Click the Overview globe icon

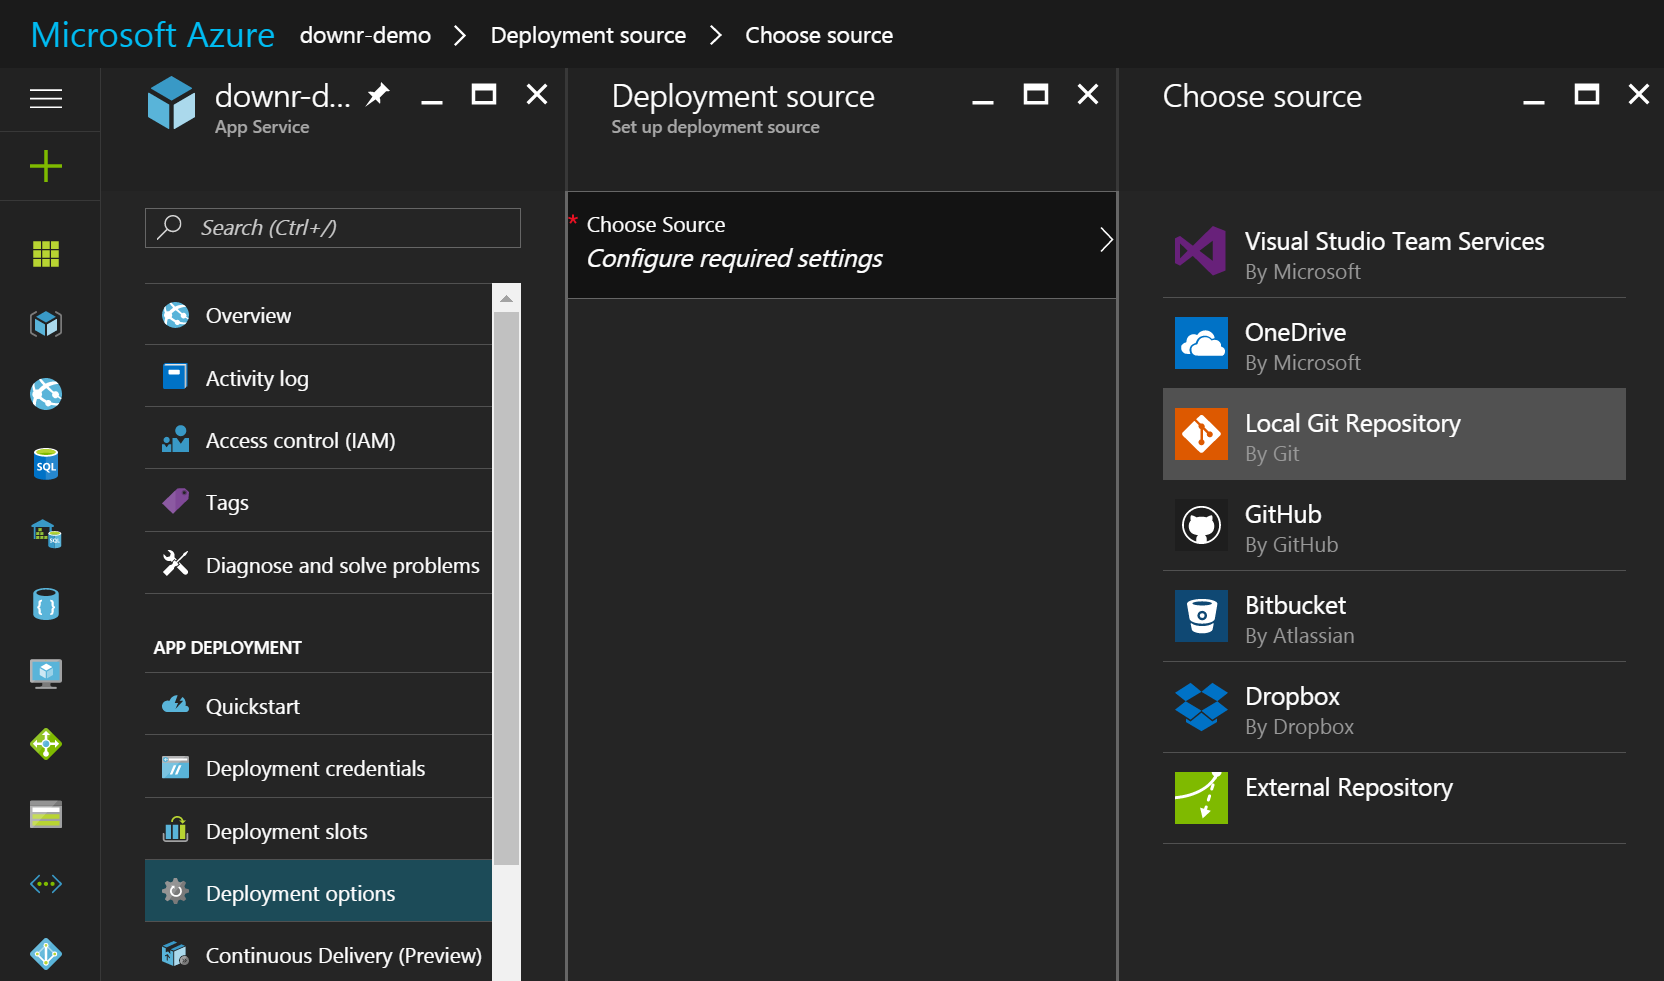(x=176, y=315)
